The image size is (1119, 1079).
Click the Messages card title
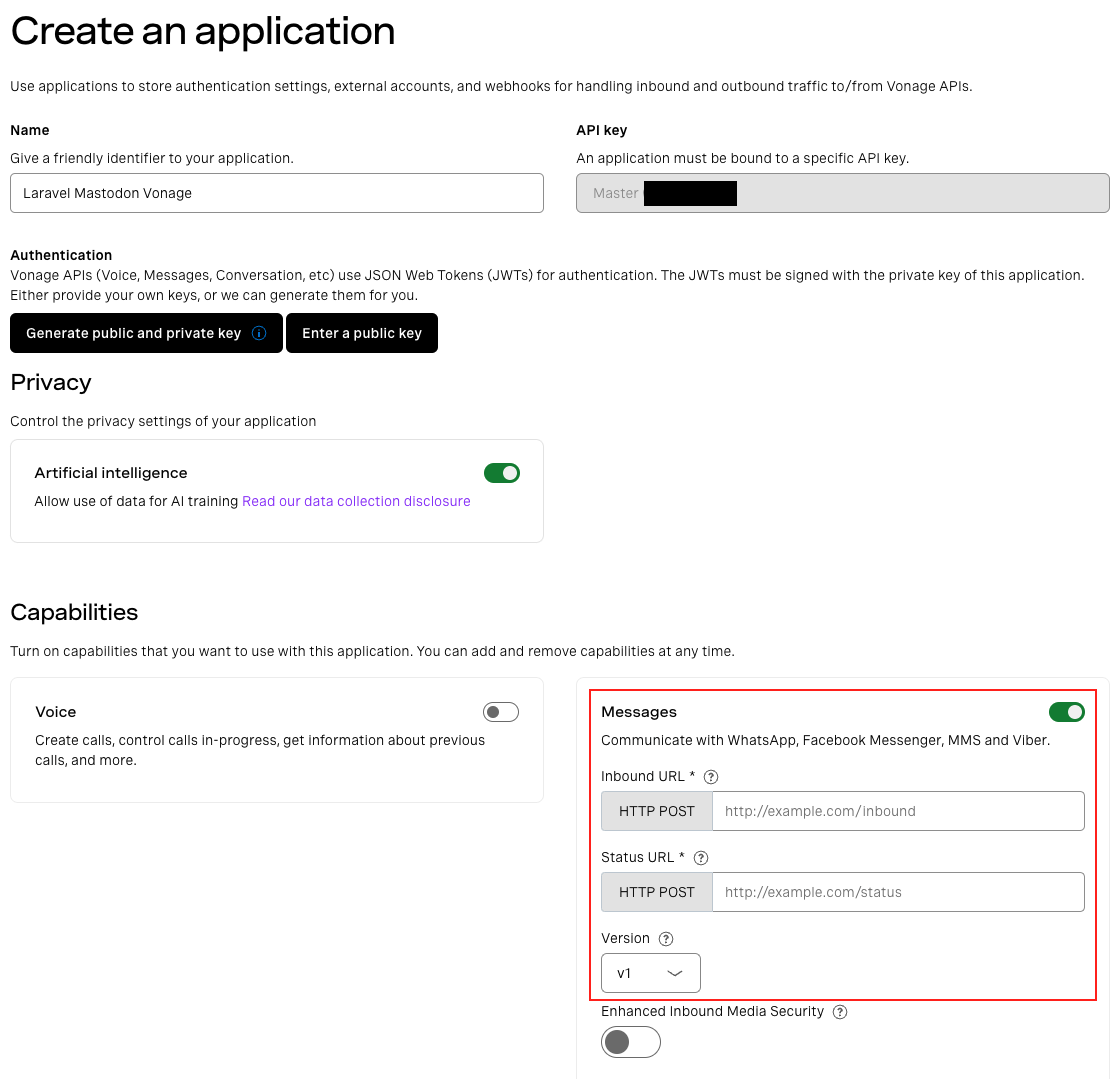(x=639, y=712)
